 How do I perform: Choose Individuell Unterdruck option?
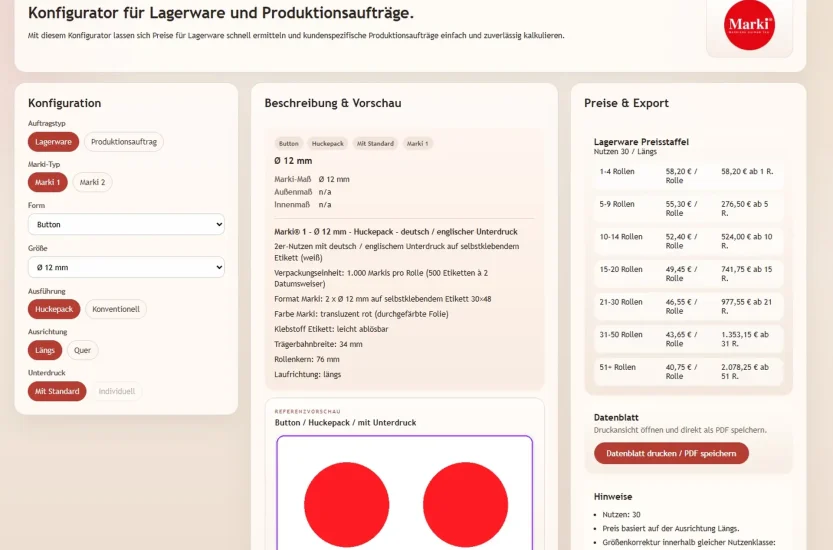(117, 391)
